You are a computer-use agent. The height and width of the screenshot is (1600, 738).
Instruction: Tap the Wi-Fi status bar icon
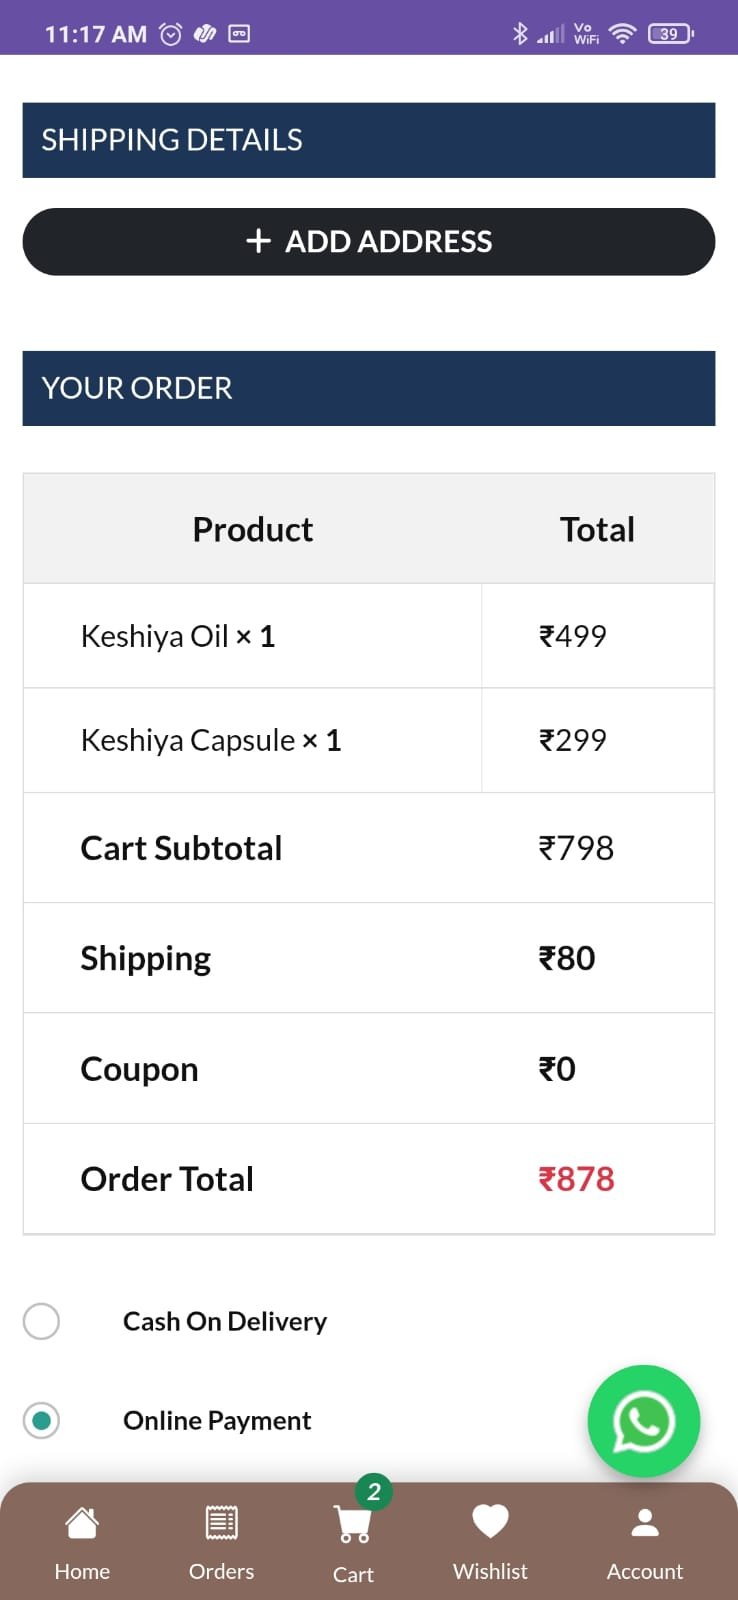(622, 34)
